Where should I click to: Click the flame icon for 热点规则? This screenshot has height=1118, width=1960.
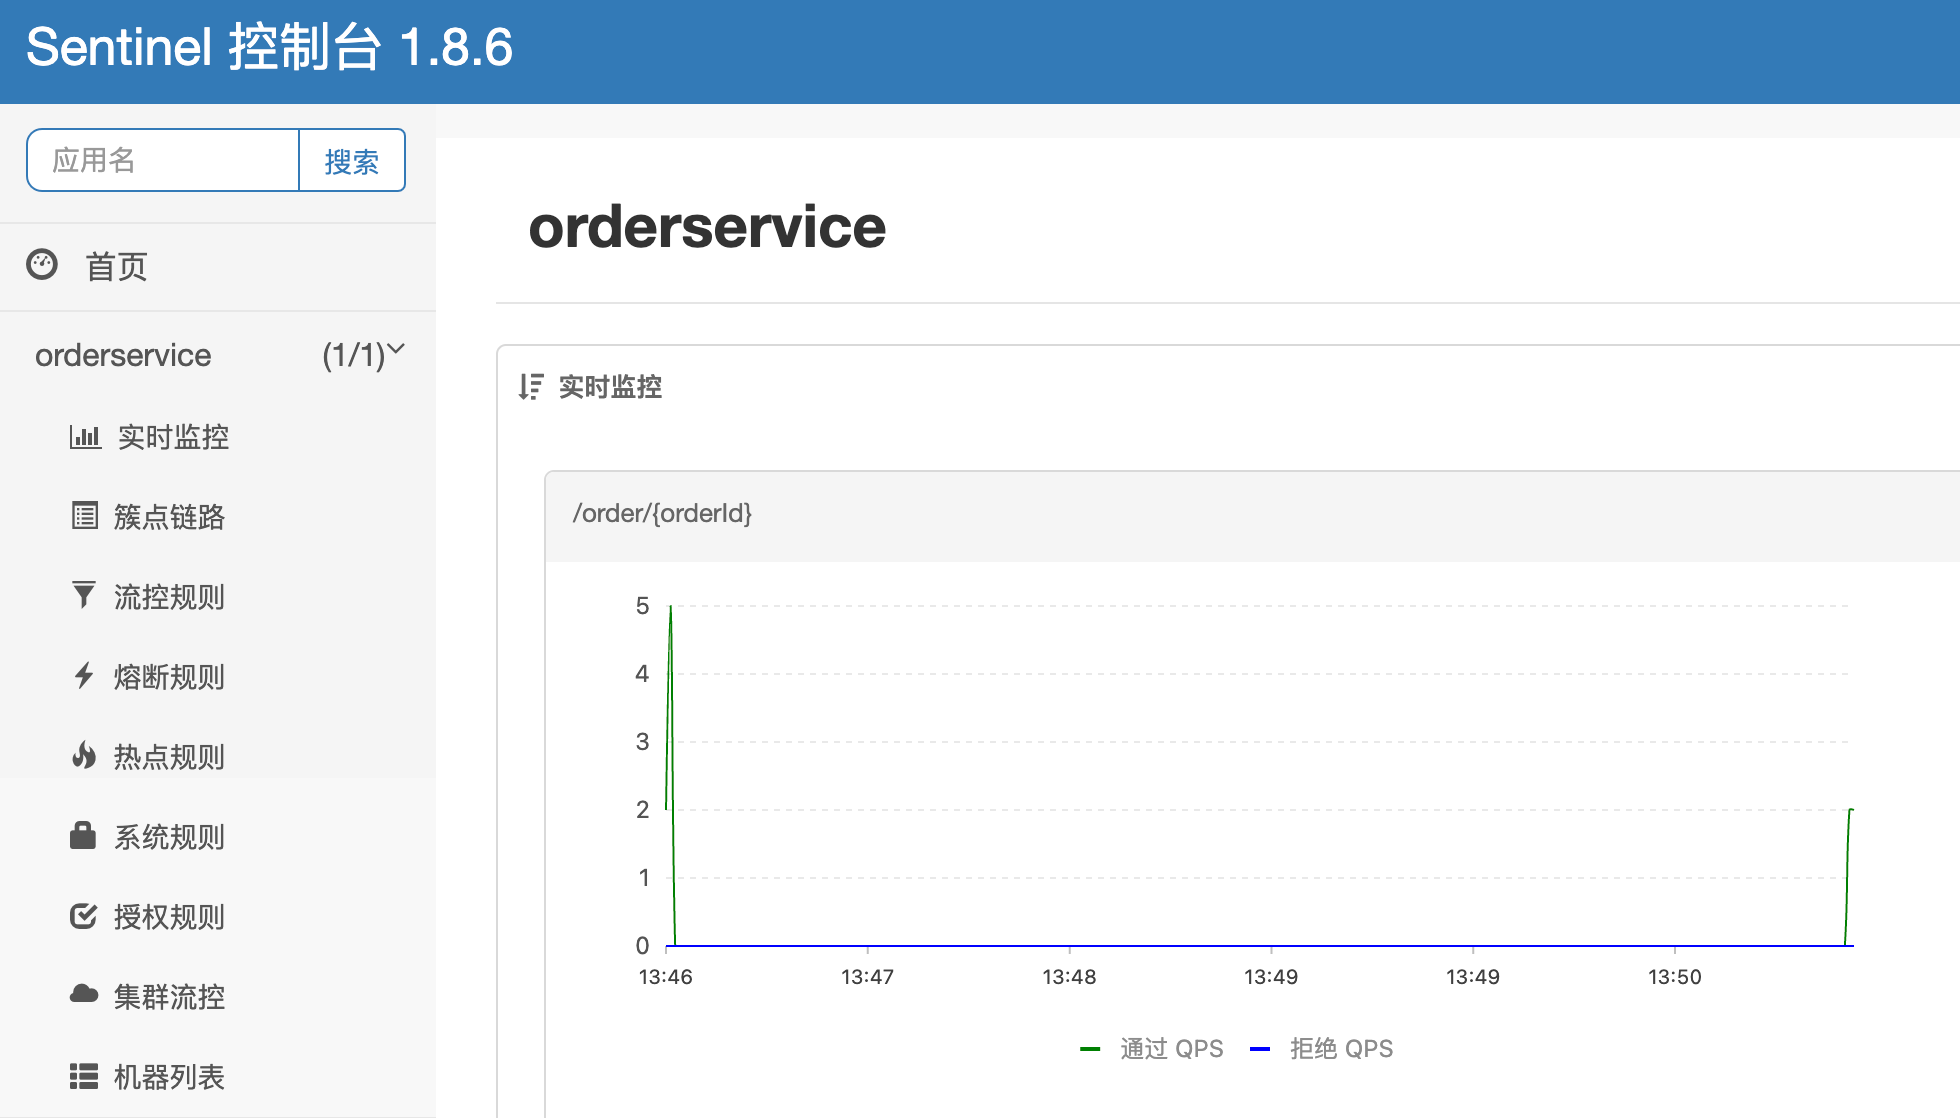pos(84,756)
